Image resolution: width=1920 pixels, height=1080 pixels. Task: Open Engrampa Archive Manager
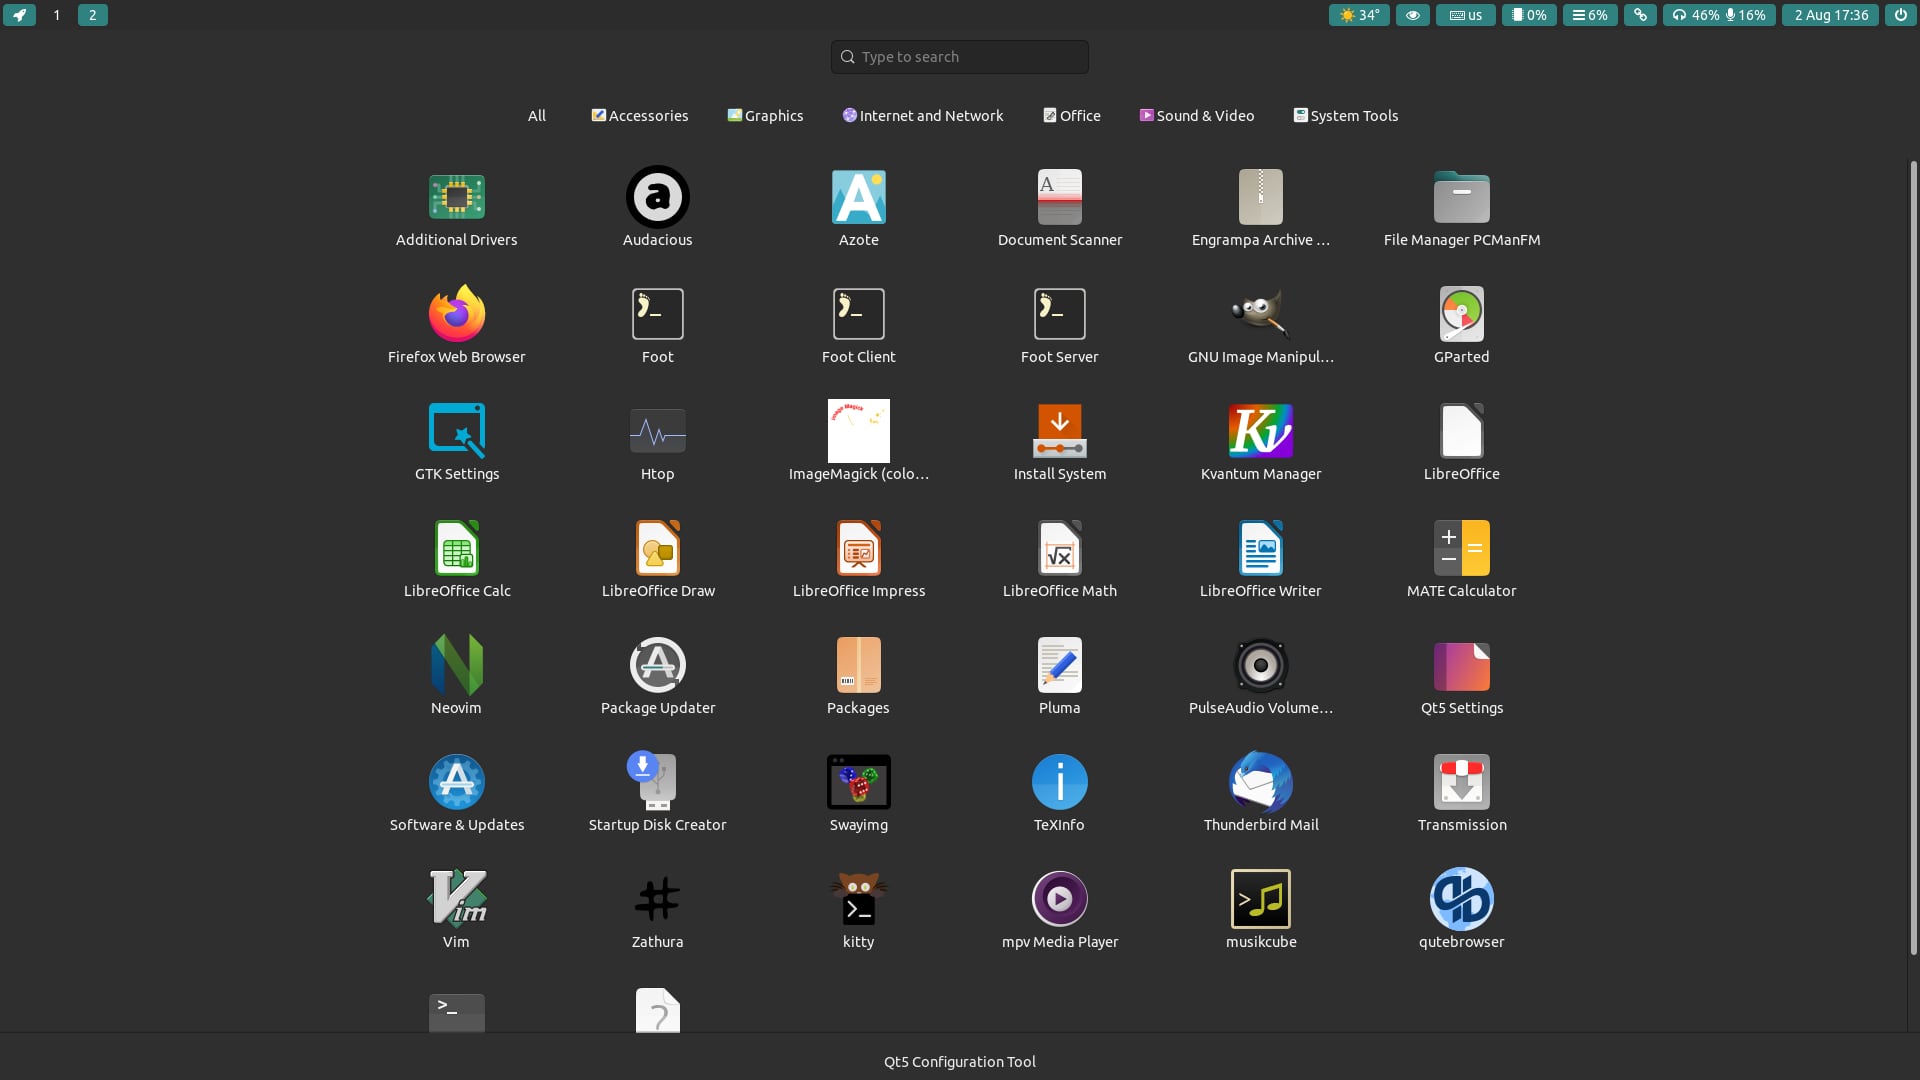[1261, 208]
